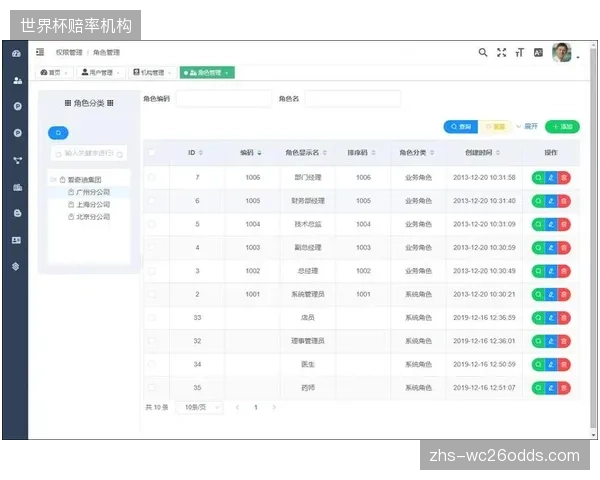Toggle the select-all checkbox in table header

click(x=152, y=152)
